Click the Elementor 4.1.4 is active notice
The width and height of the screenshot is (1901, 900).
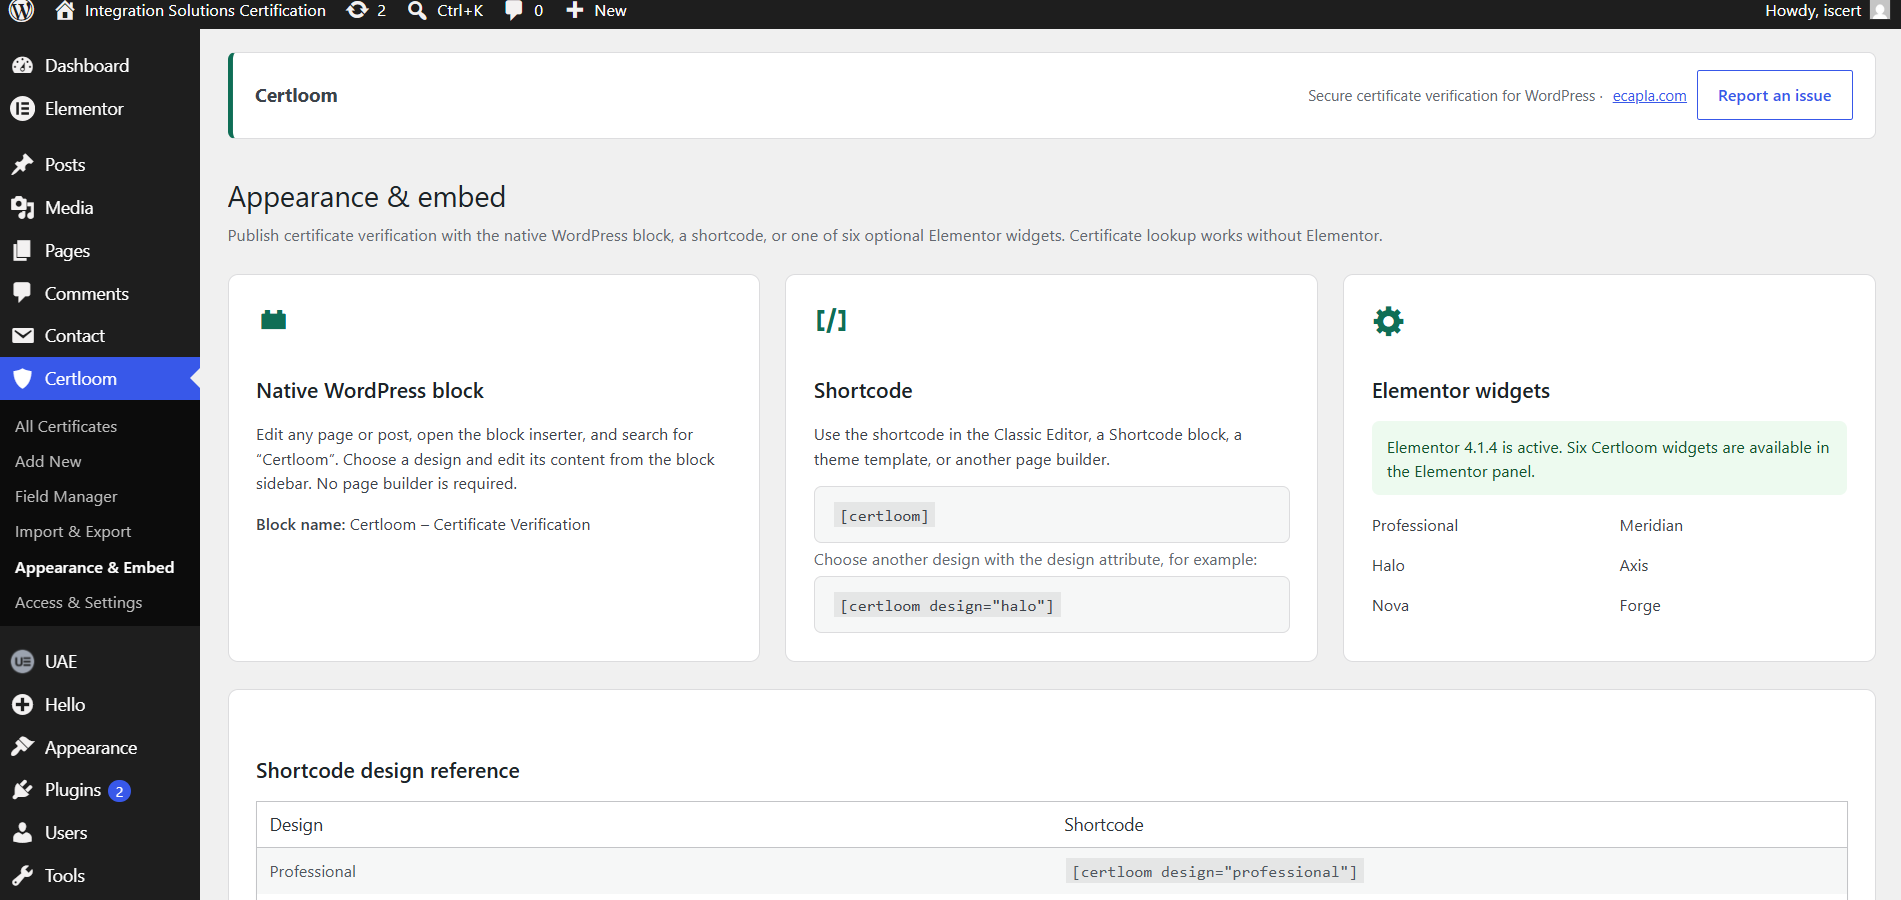pyautogui.click(x=1609, y=459)
